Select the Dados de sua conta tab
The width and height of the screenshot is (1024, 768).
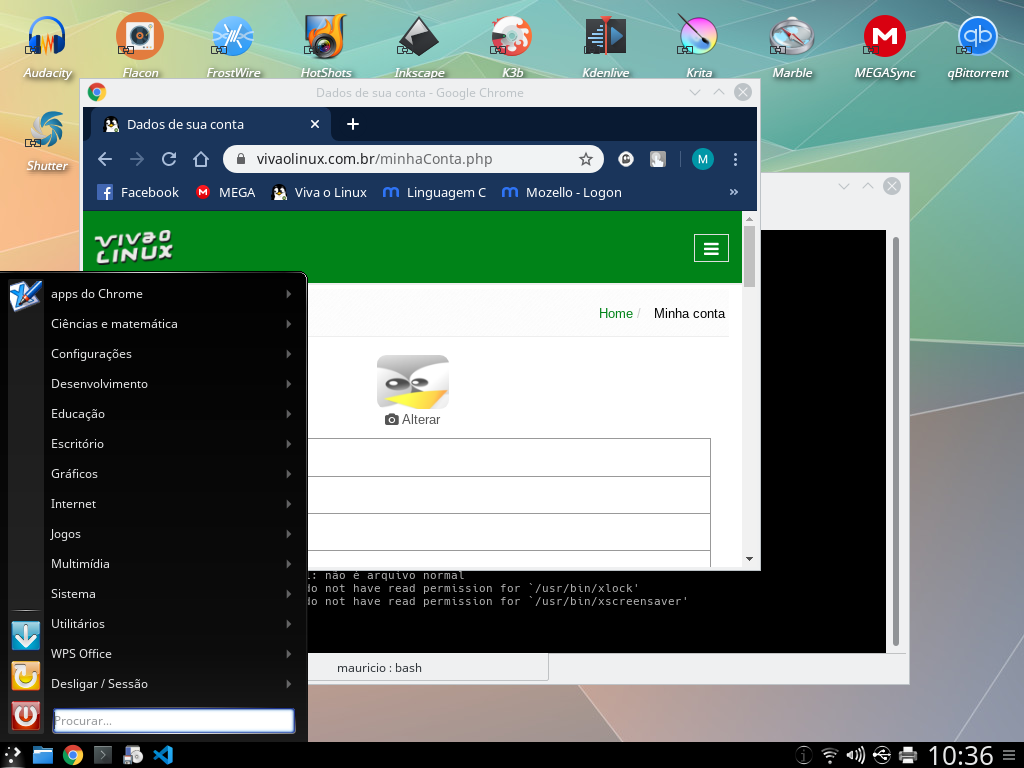[x=209, y=124]
